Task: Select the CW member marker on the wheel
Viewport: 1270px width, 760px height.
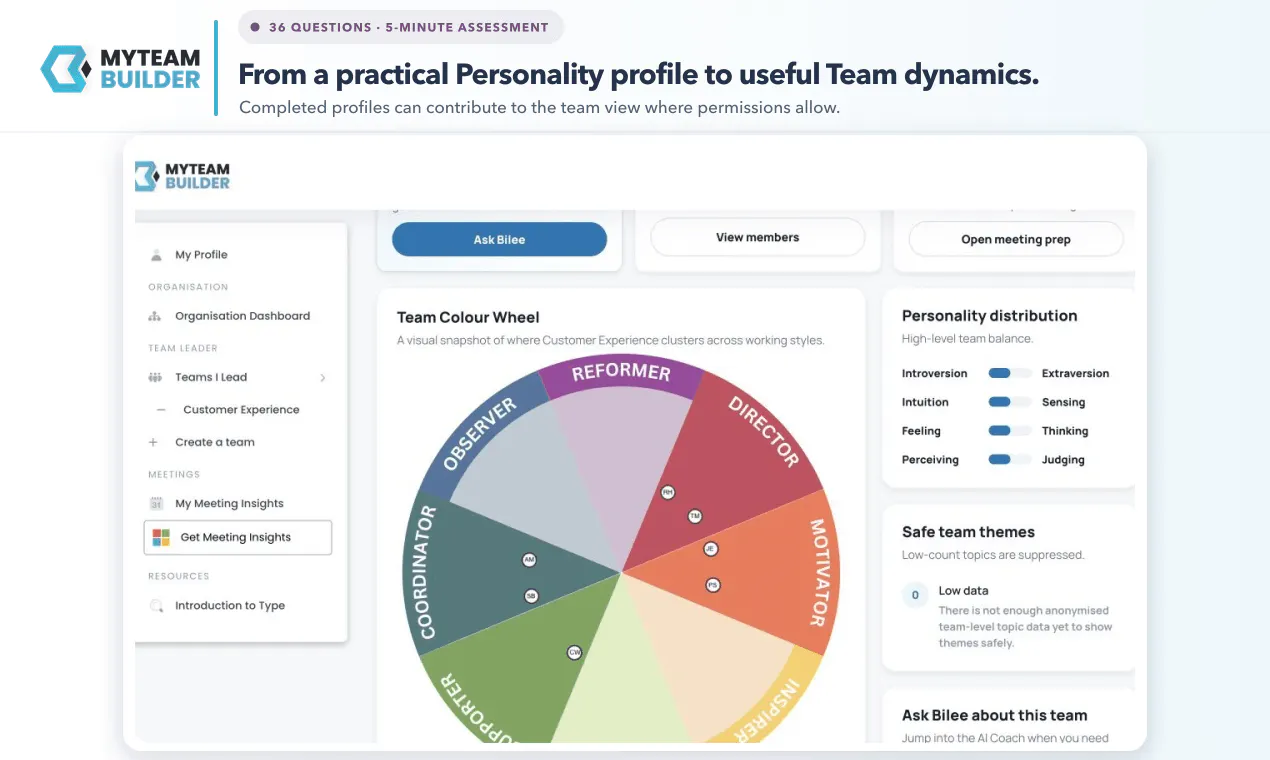Action: click(574, 652)
